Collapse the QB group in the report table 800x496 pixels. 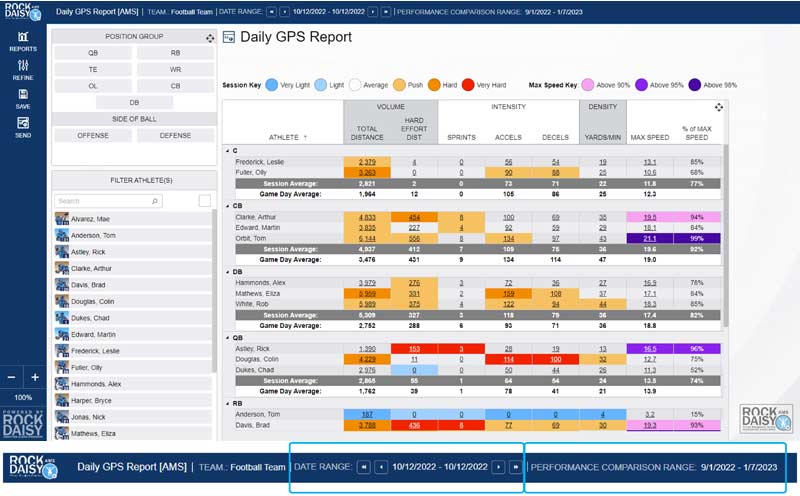228,338
